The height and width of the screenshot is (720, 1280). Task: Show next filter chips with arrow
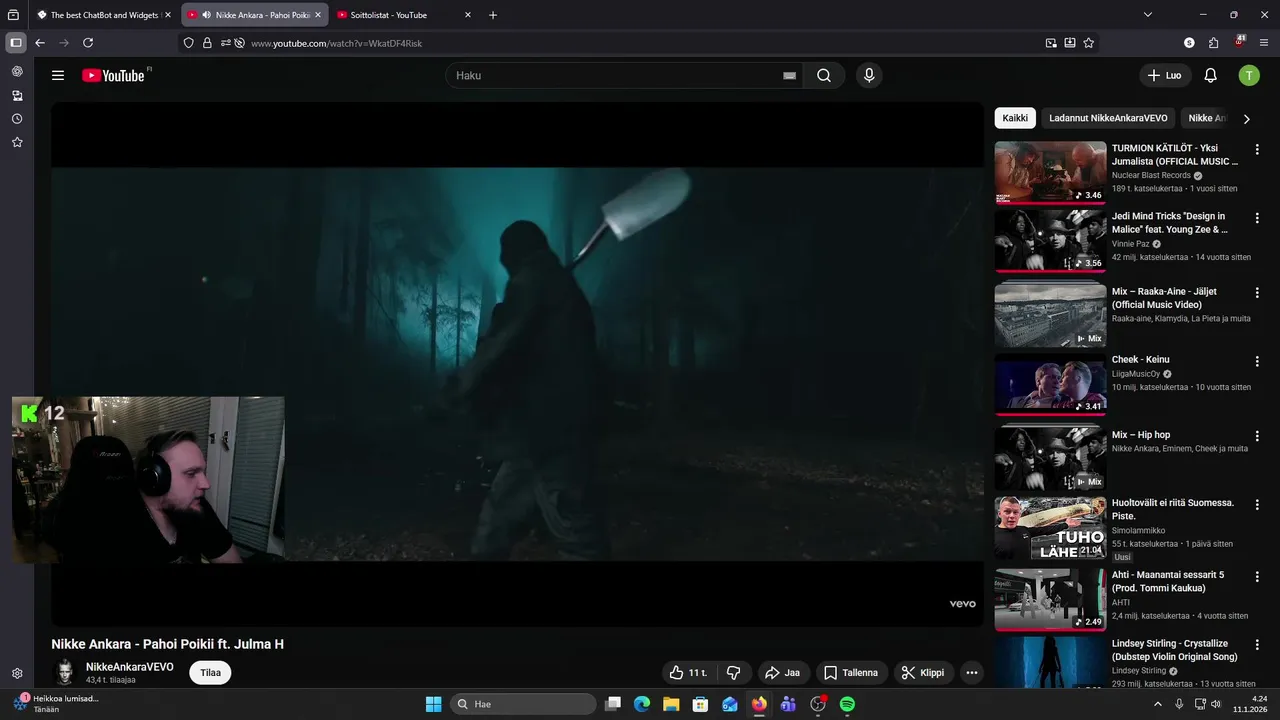coord(1246,118)
